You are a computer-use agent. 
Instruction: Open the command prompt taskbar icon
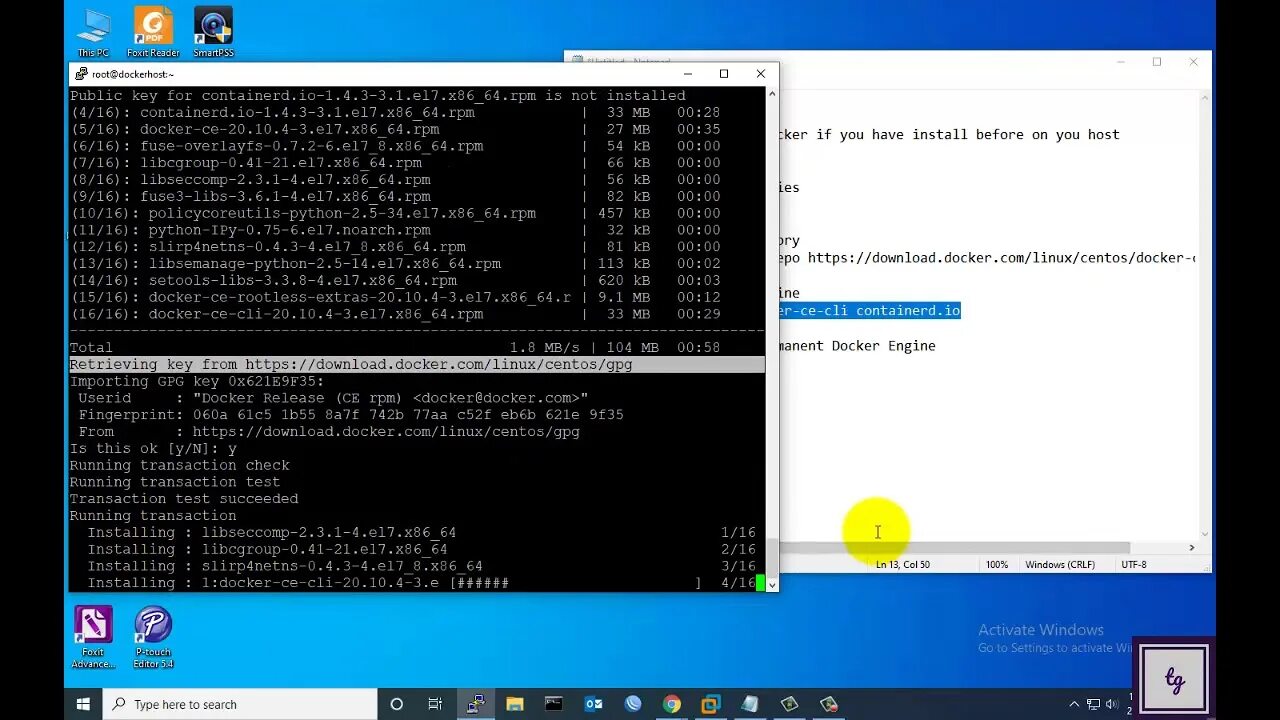pos(553,704)
